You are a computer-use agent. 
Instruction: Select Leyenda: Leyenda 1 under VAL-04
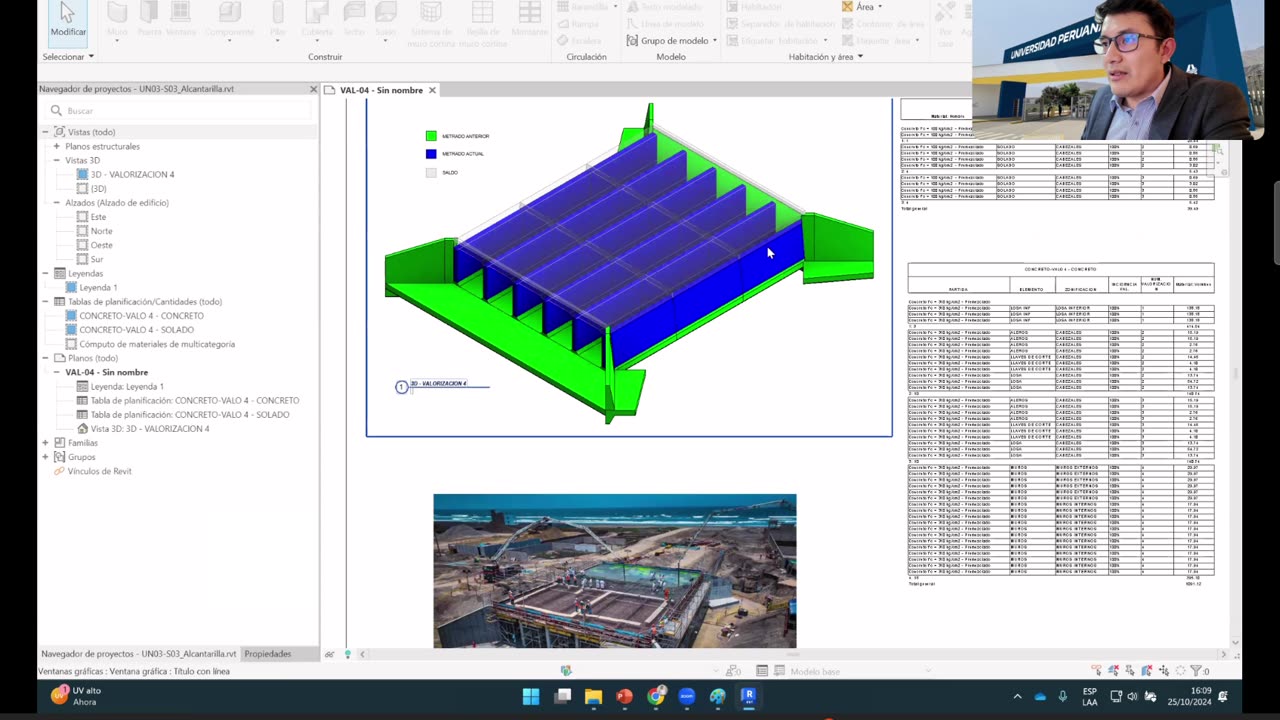[127, 386]
